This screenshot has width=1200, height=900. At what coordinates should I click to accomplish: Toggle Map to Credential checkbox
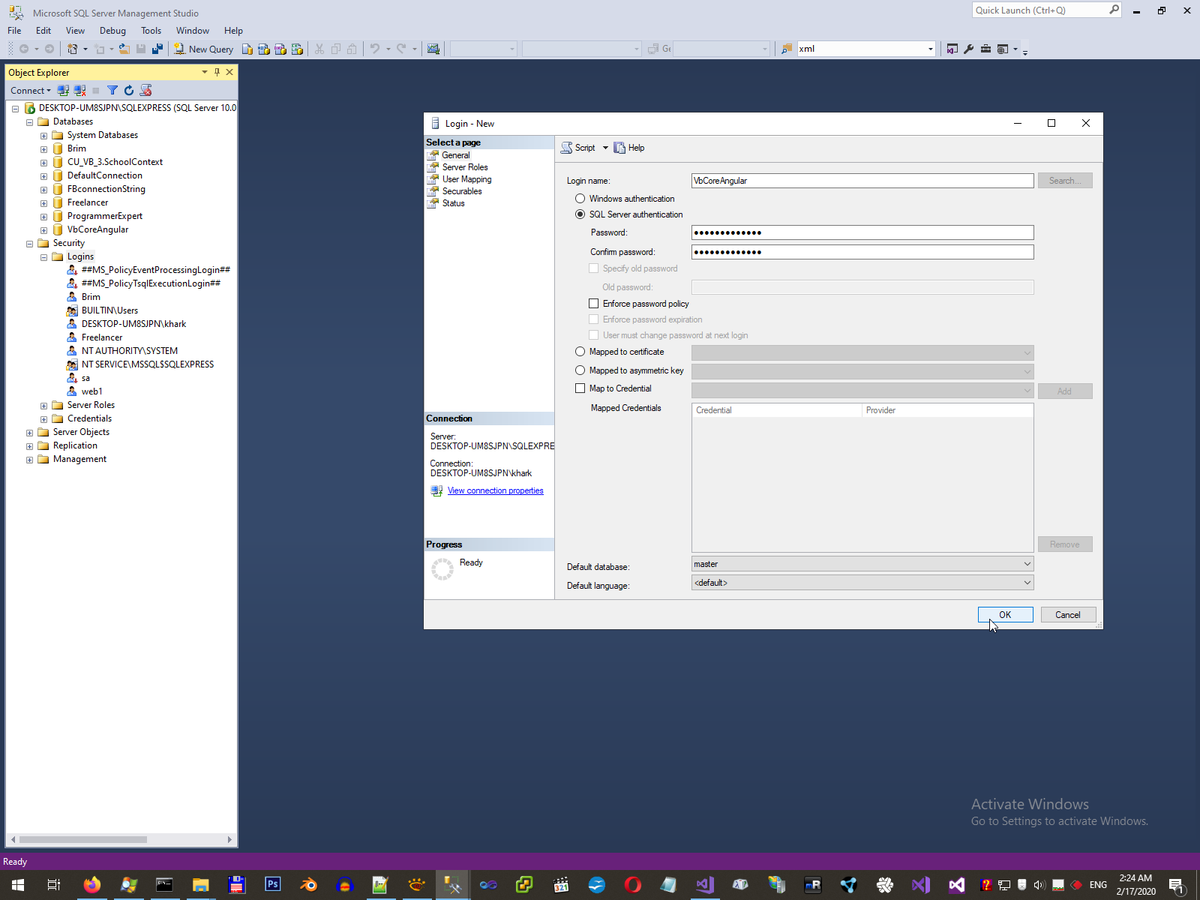pyautogui.click(x=580, y=388)
